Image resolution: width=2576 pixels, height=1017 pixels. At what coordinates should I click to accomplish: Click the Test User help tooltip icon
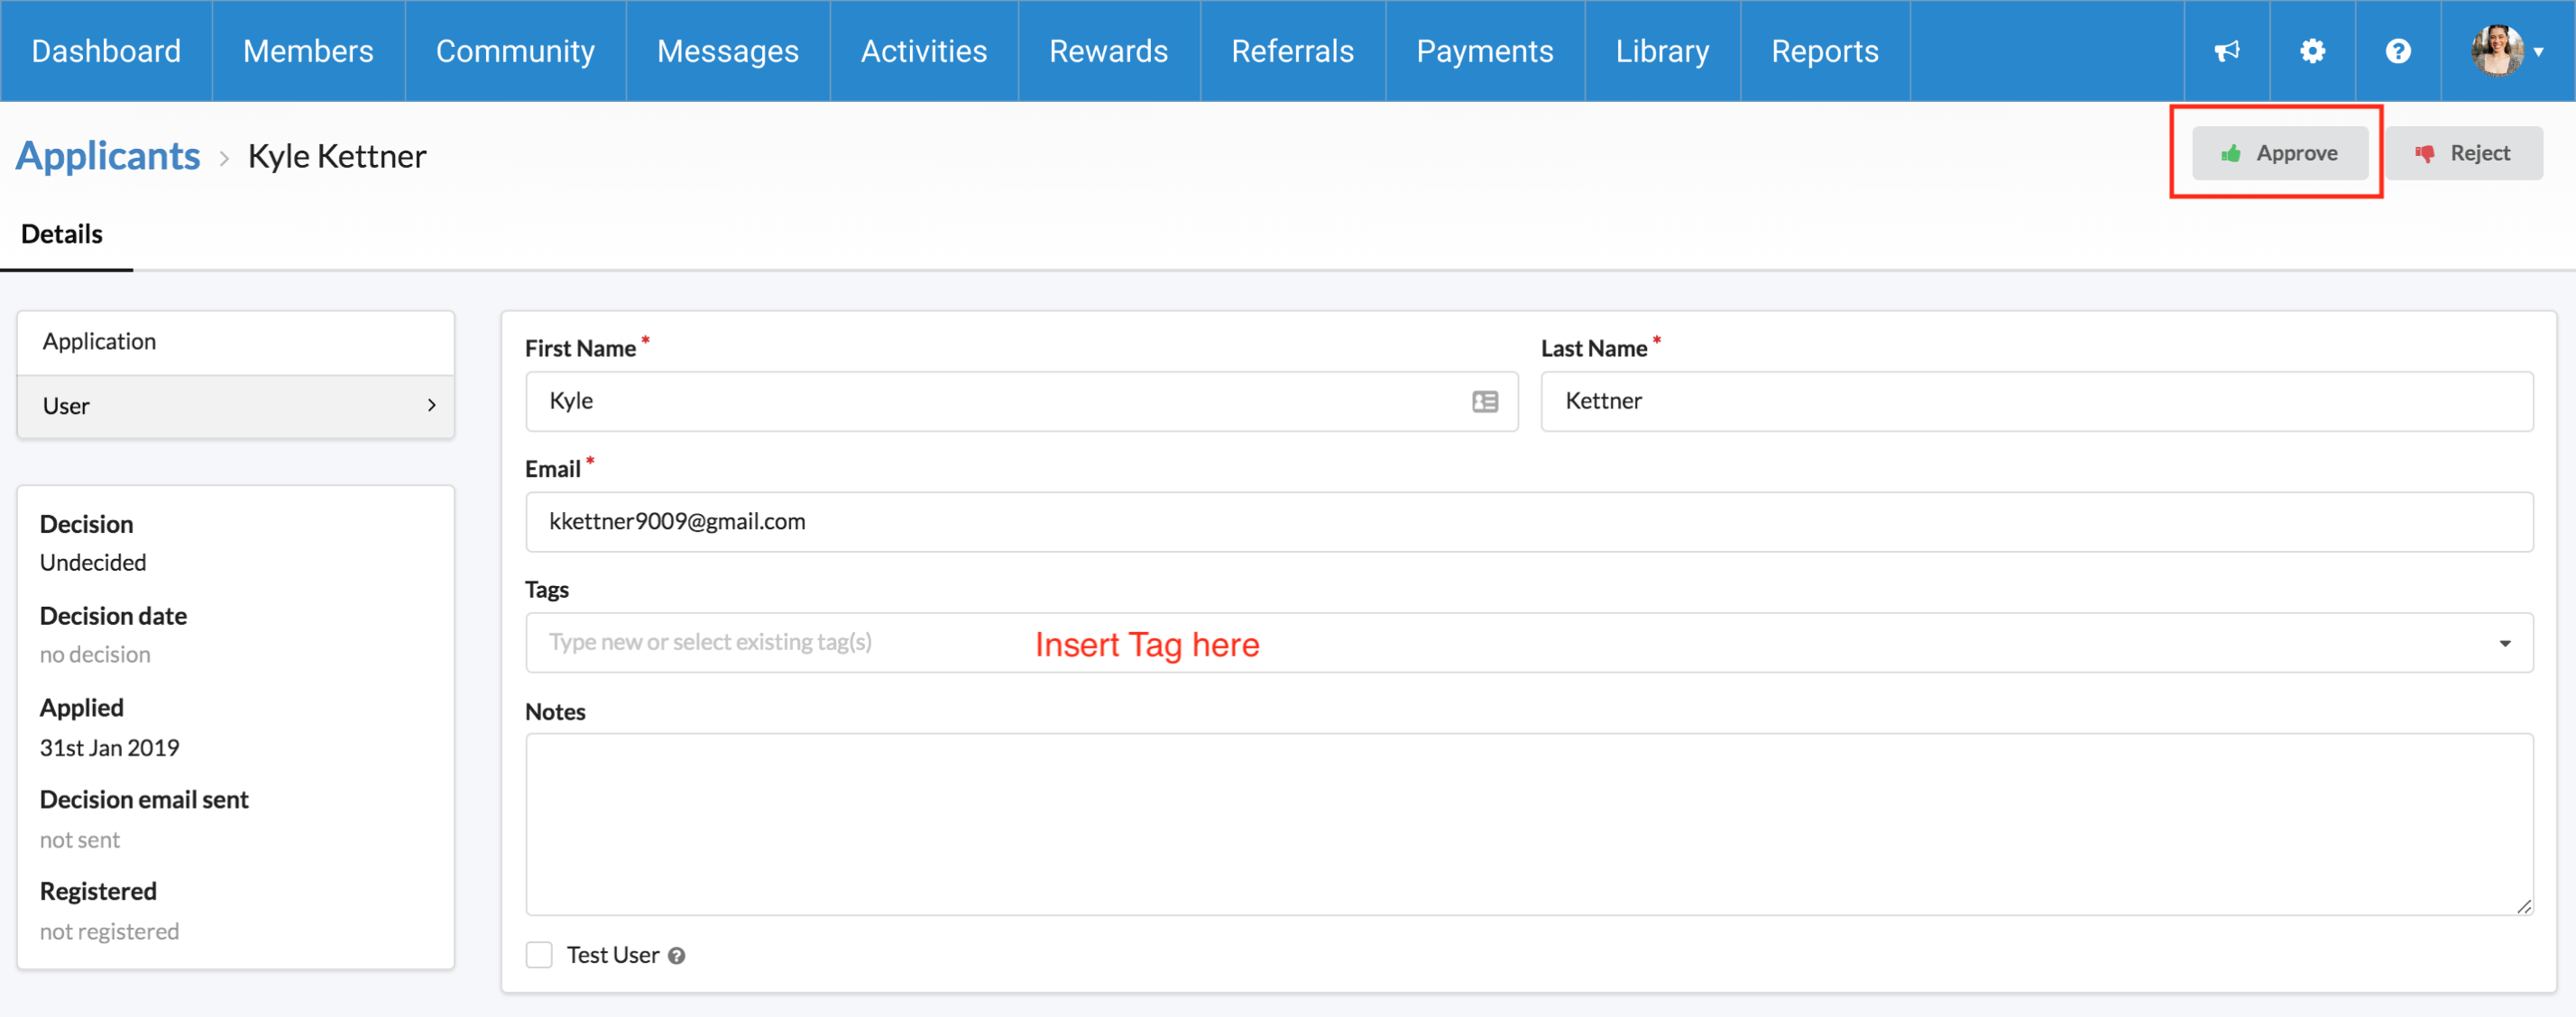click(677, 956)
